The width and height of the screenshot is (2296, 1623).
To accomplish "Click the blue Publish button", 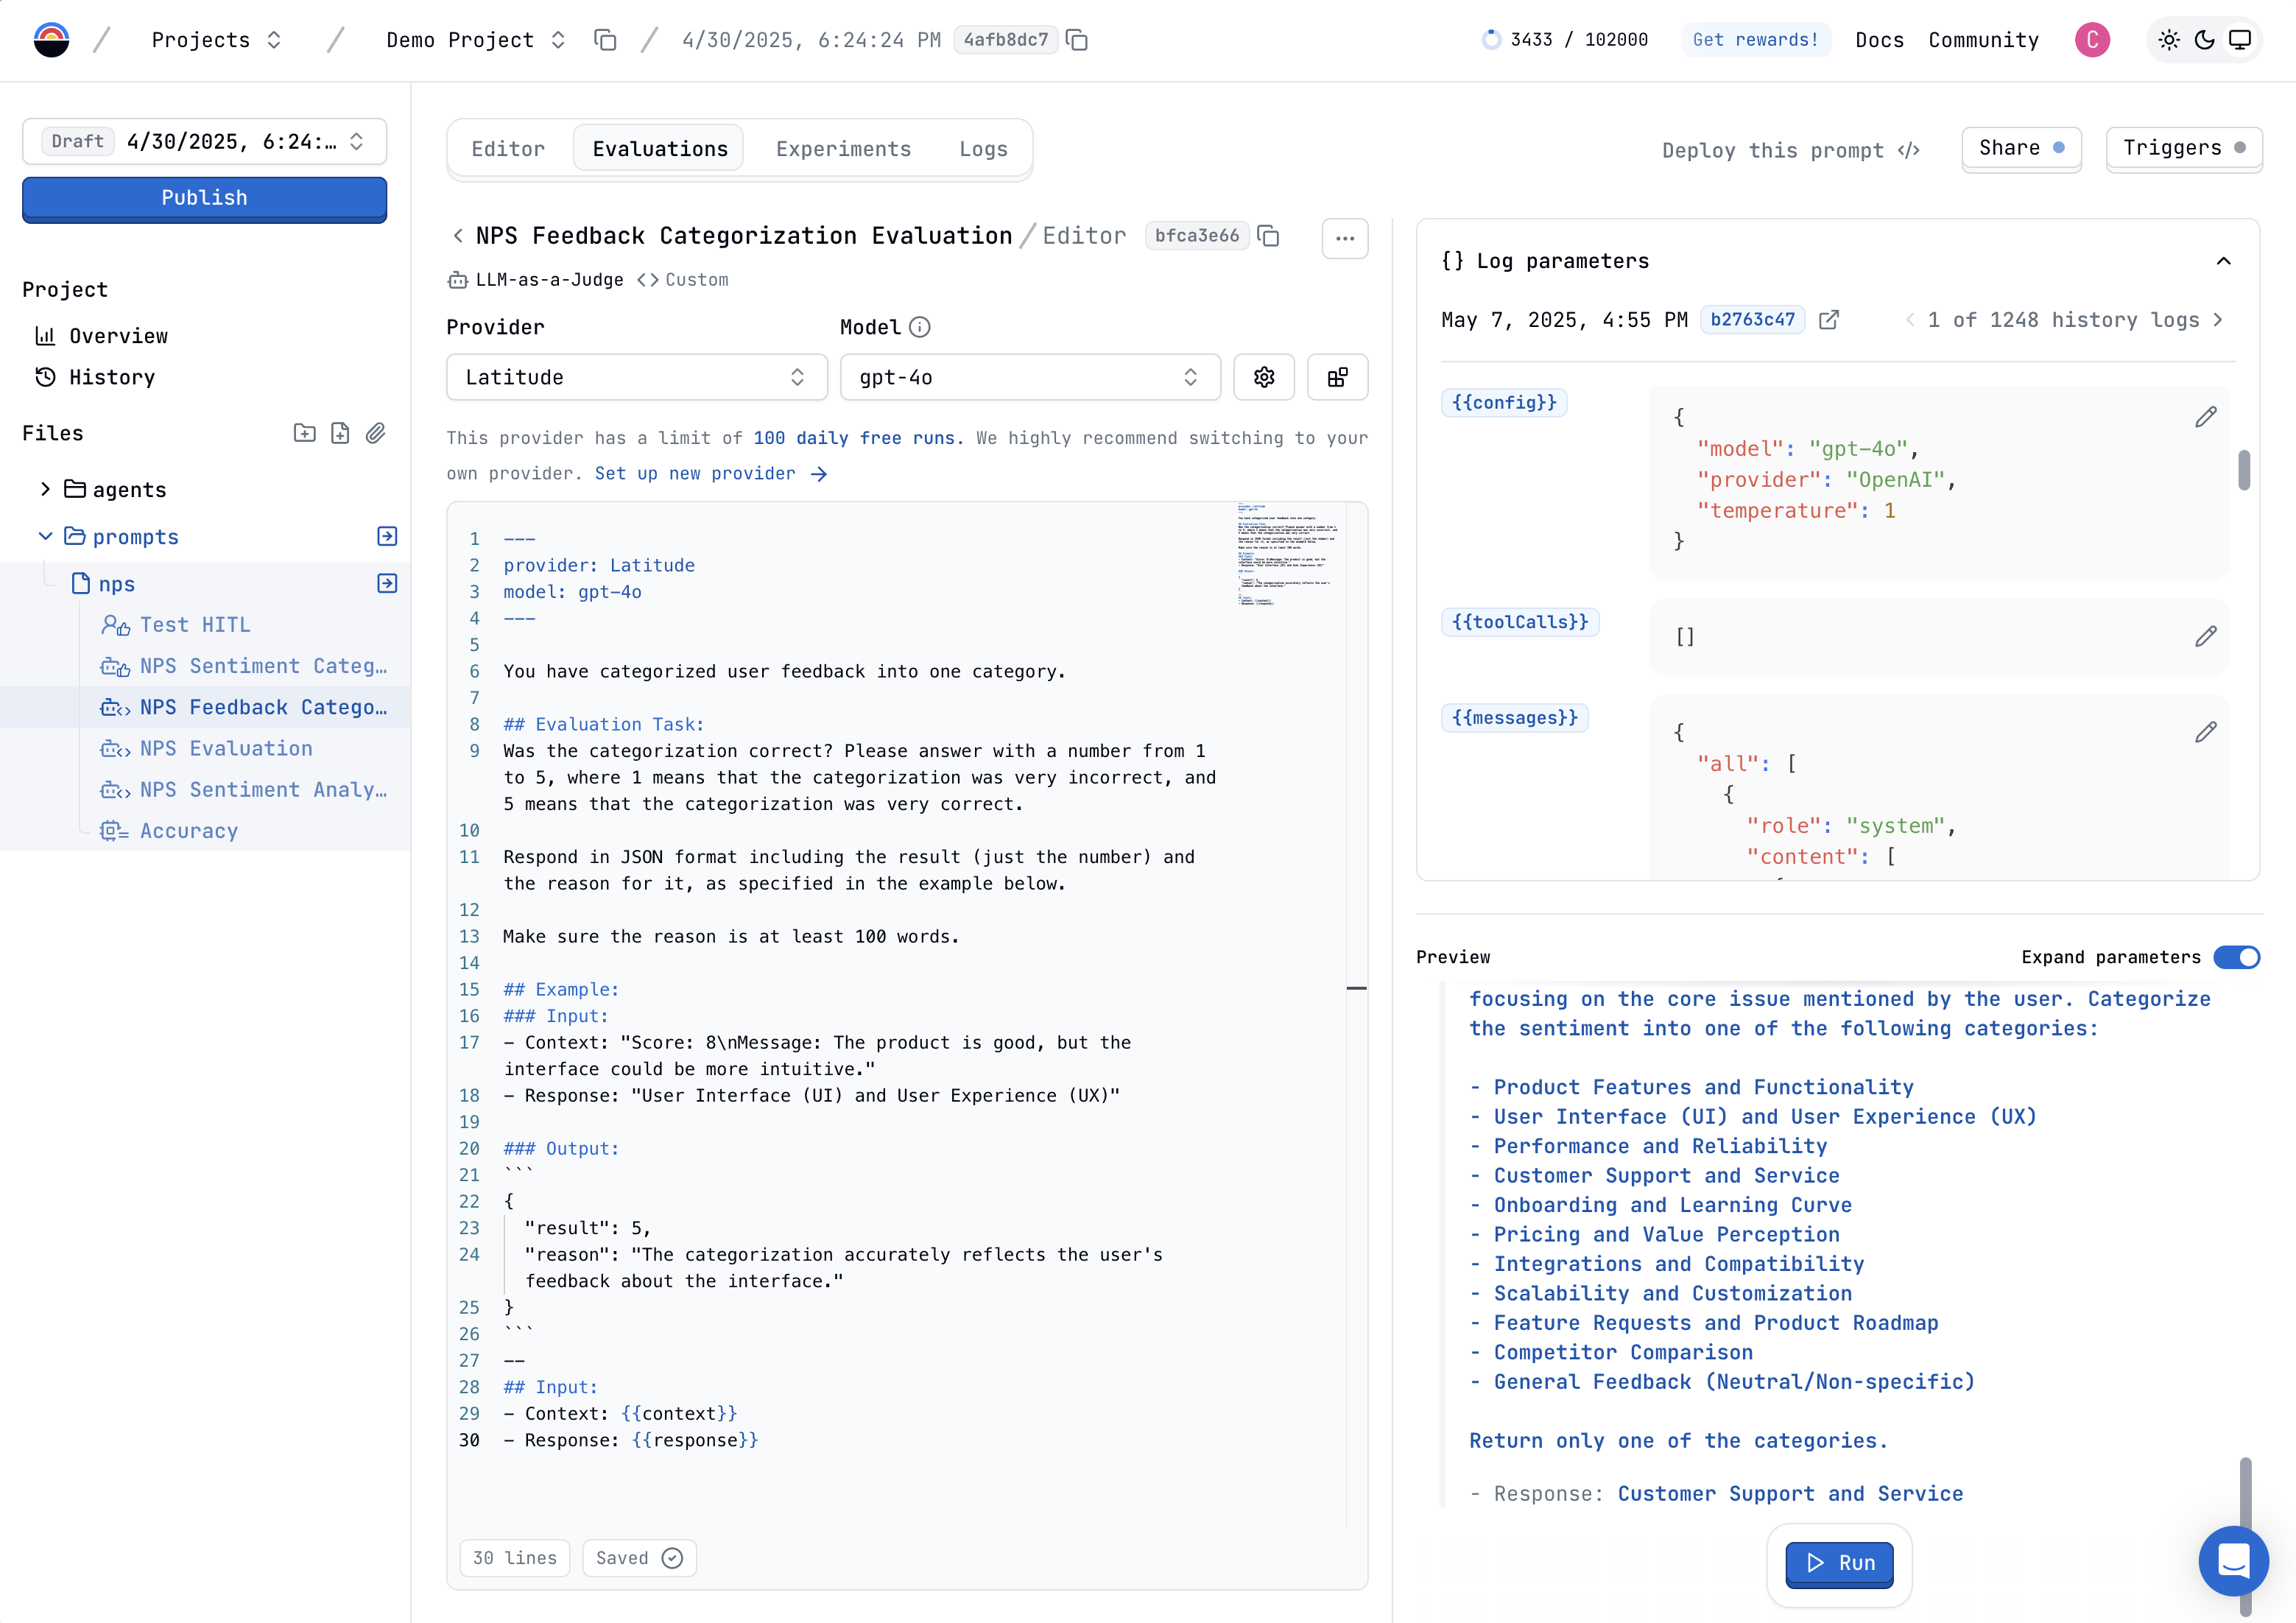I will click(204, 198).
